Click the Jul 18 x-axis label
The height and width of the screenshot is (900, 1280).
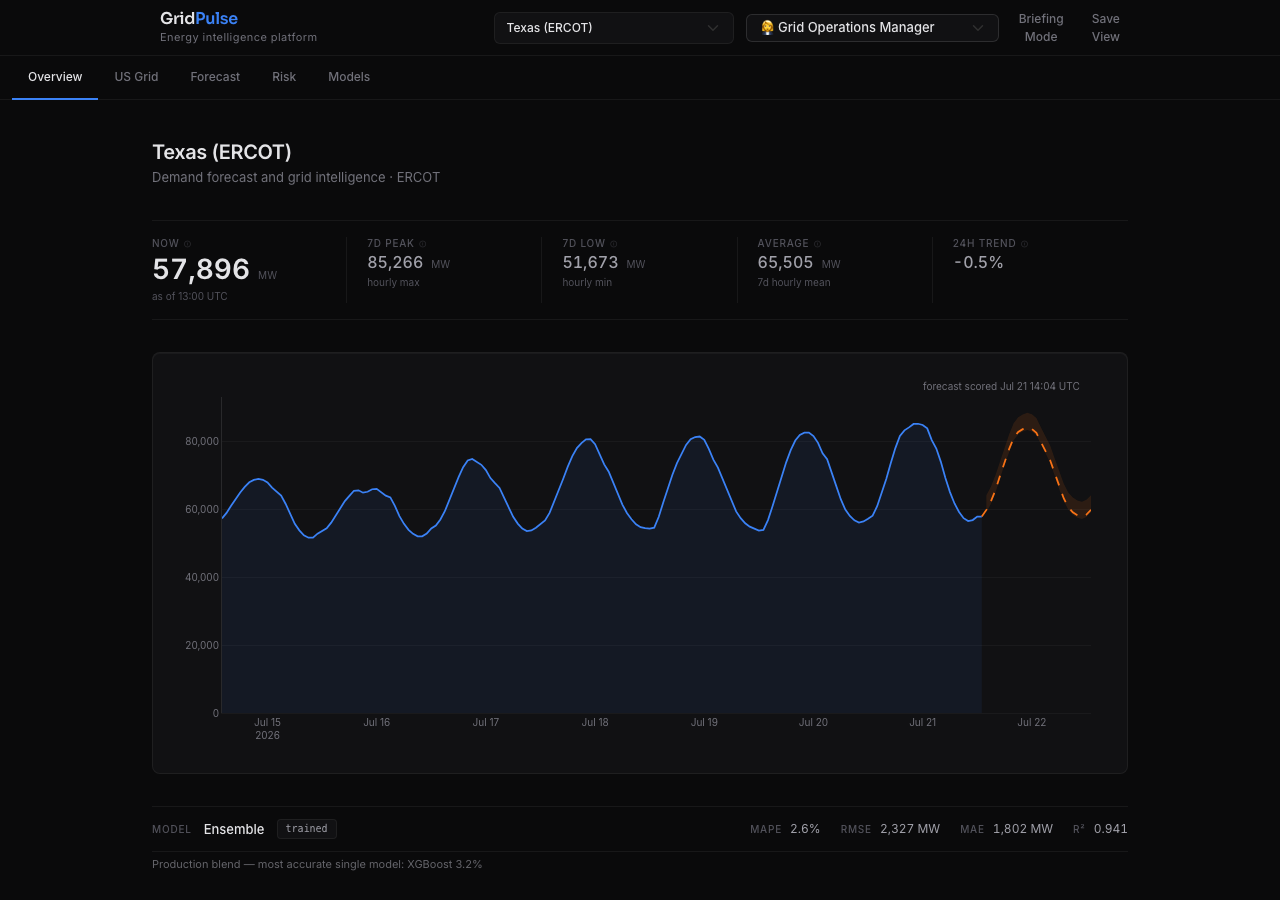[x=595, y=722]
